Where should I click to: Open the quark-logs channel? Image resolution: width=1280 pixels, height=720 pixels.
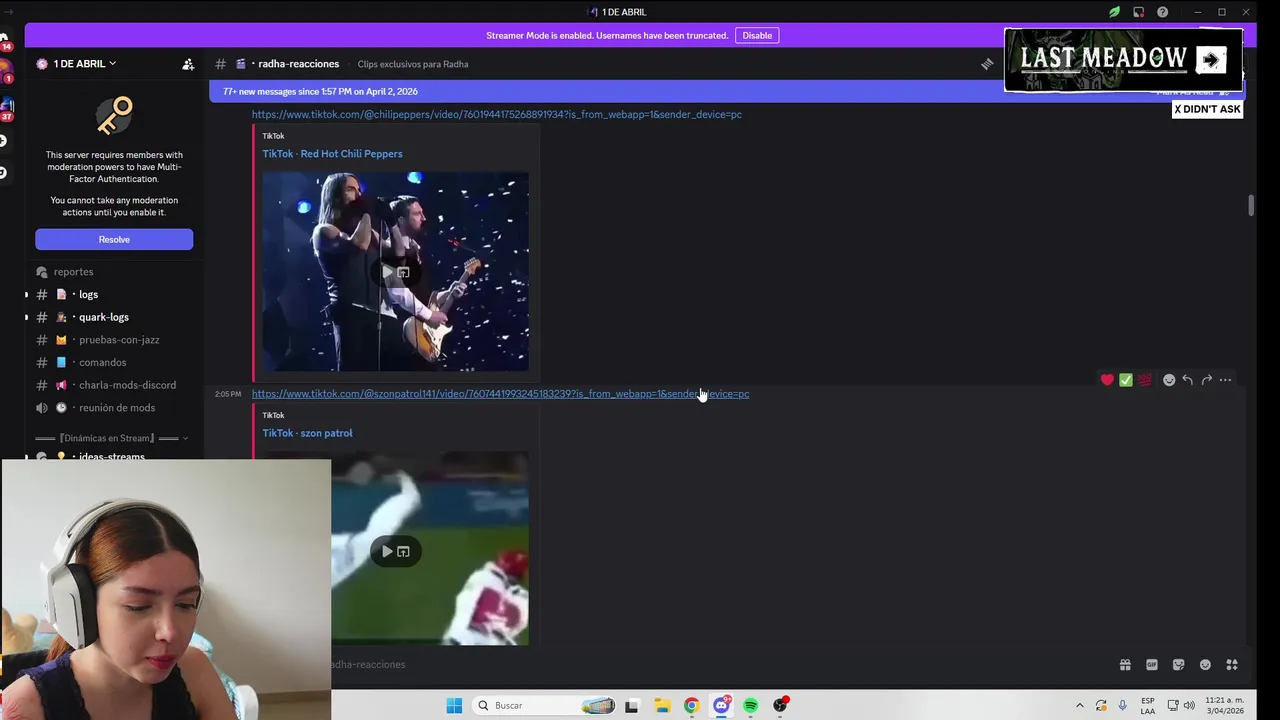[x=104, y=317]
